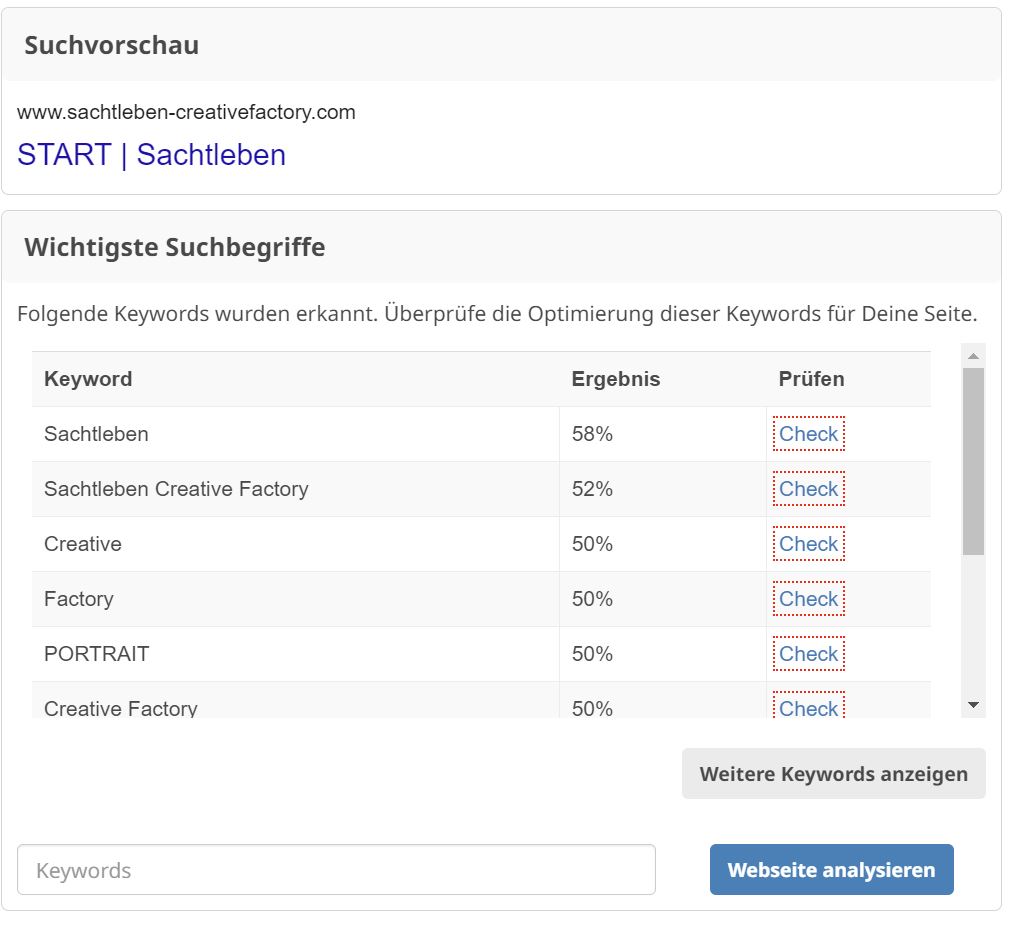The image size is (1016, 925).
Task: Click the Suchvorschau panel heading
Action: (111, 45)
